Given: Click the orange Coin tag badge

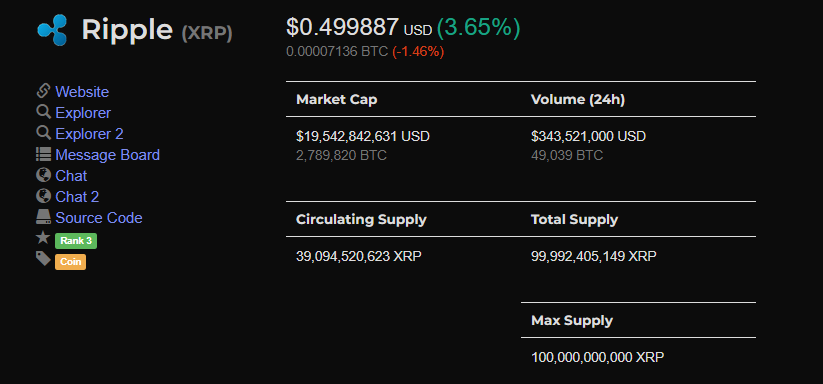Looking at the screenshot, I should click(70, 262).
